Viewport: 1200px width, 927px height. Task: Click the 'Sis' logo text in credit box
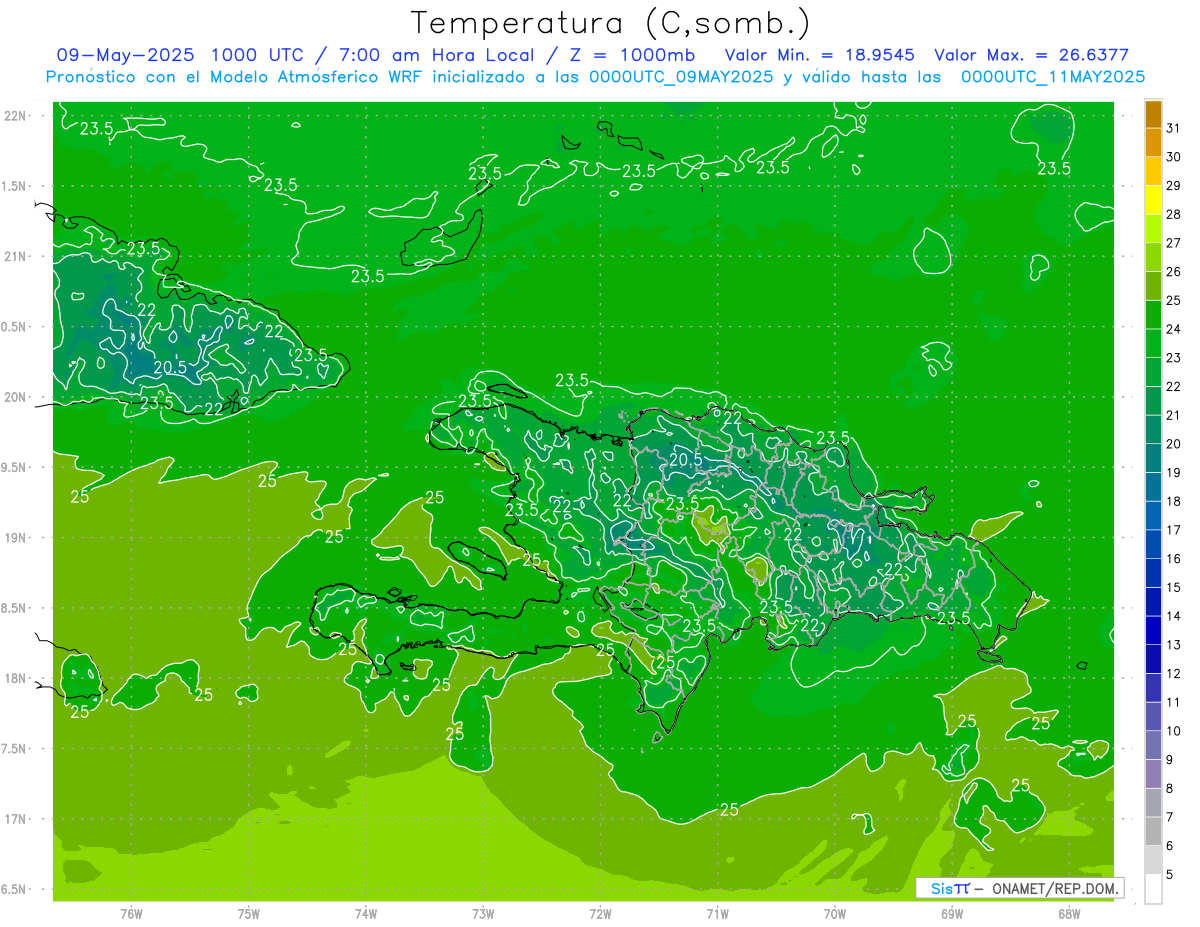click(941, 888)
